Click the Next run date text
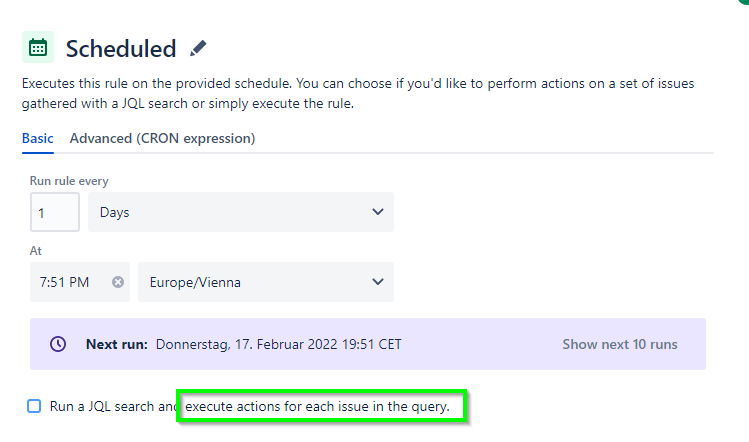Image resolution: width=749 pixels, height=442 pixels. coord(279,344)
